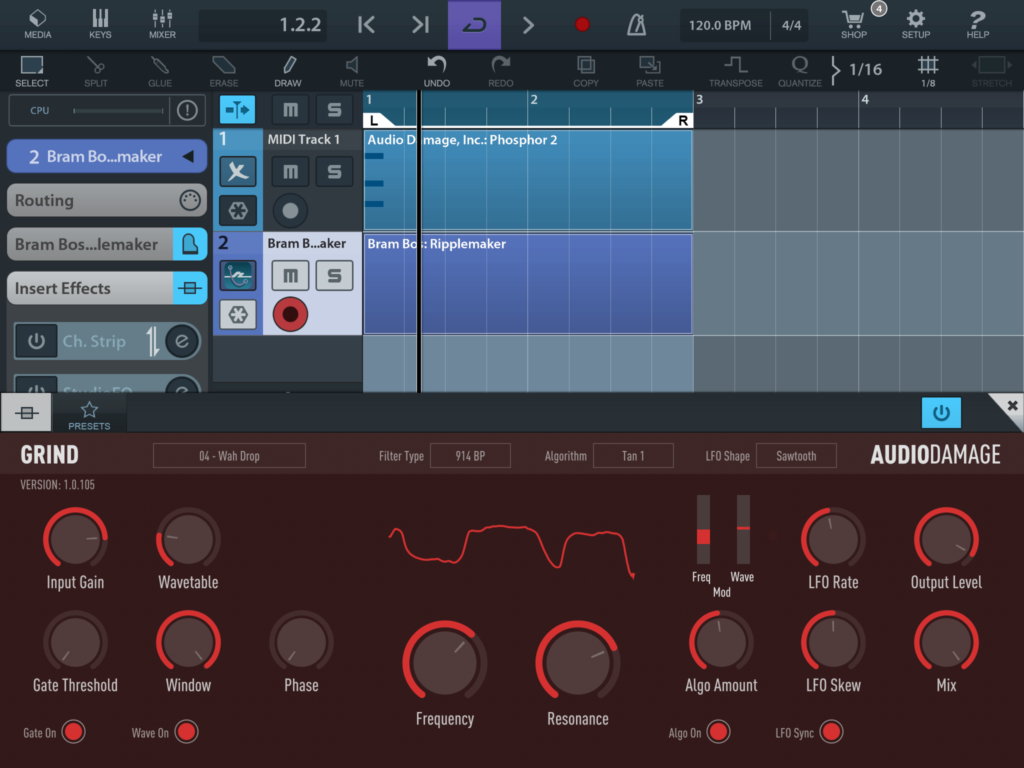Click the metronome icon
The width and height of the screenshot is (1024, 768).
[636, 25]
